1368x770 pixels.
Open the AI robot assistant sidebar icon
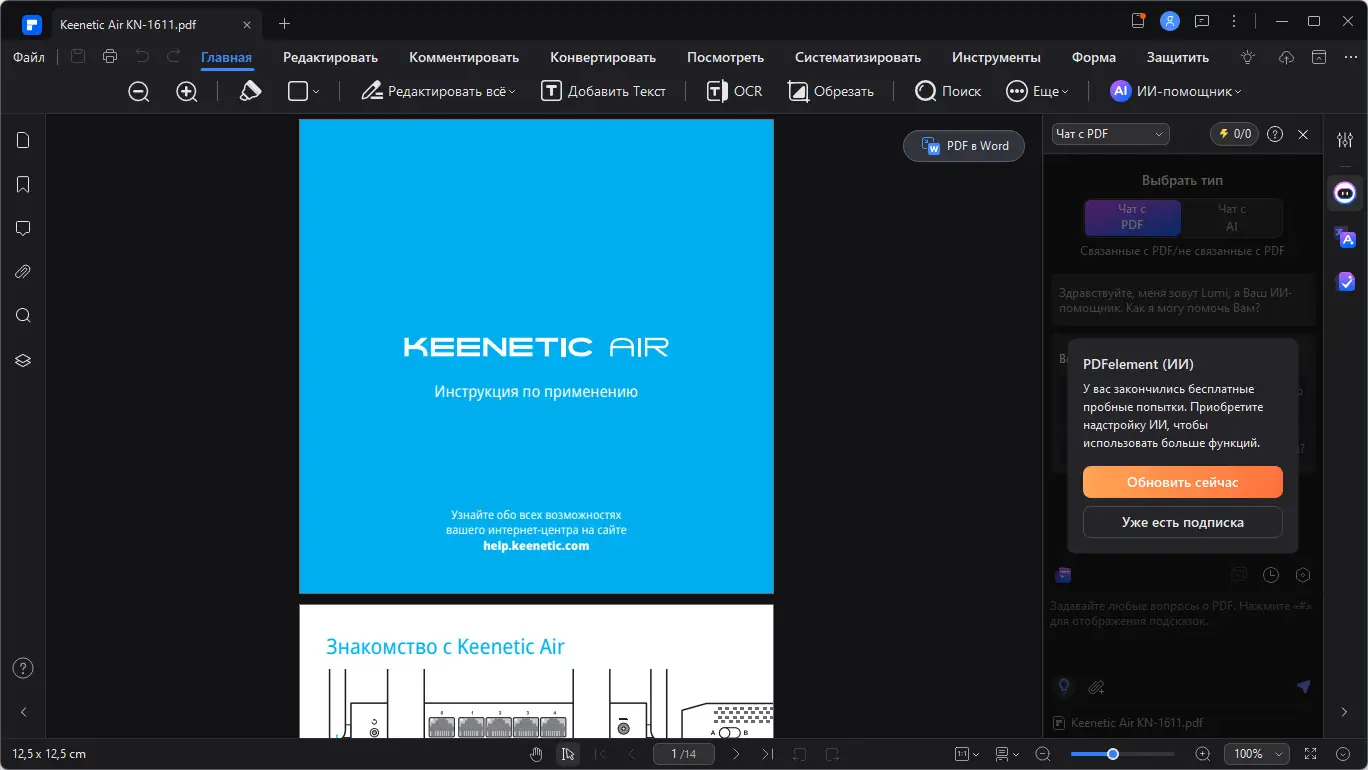pyautogui.click(x=1345, y=193)
